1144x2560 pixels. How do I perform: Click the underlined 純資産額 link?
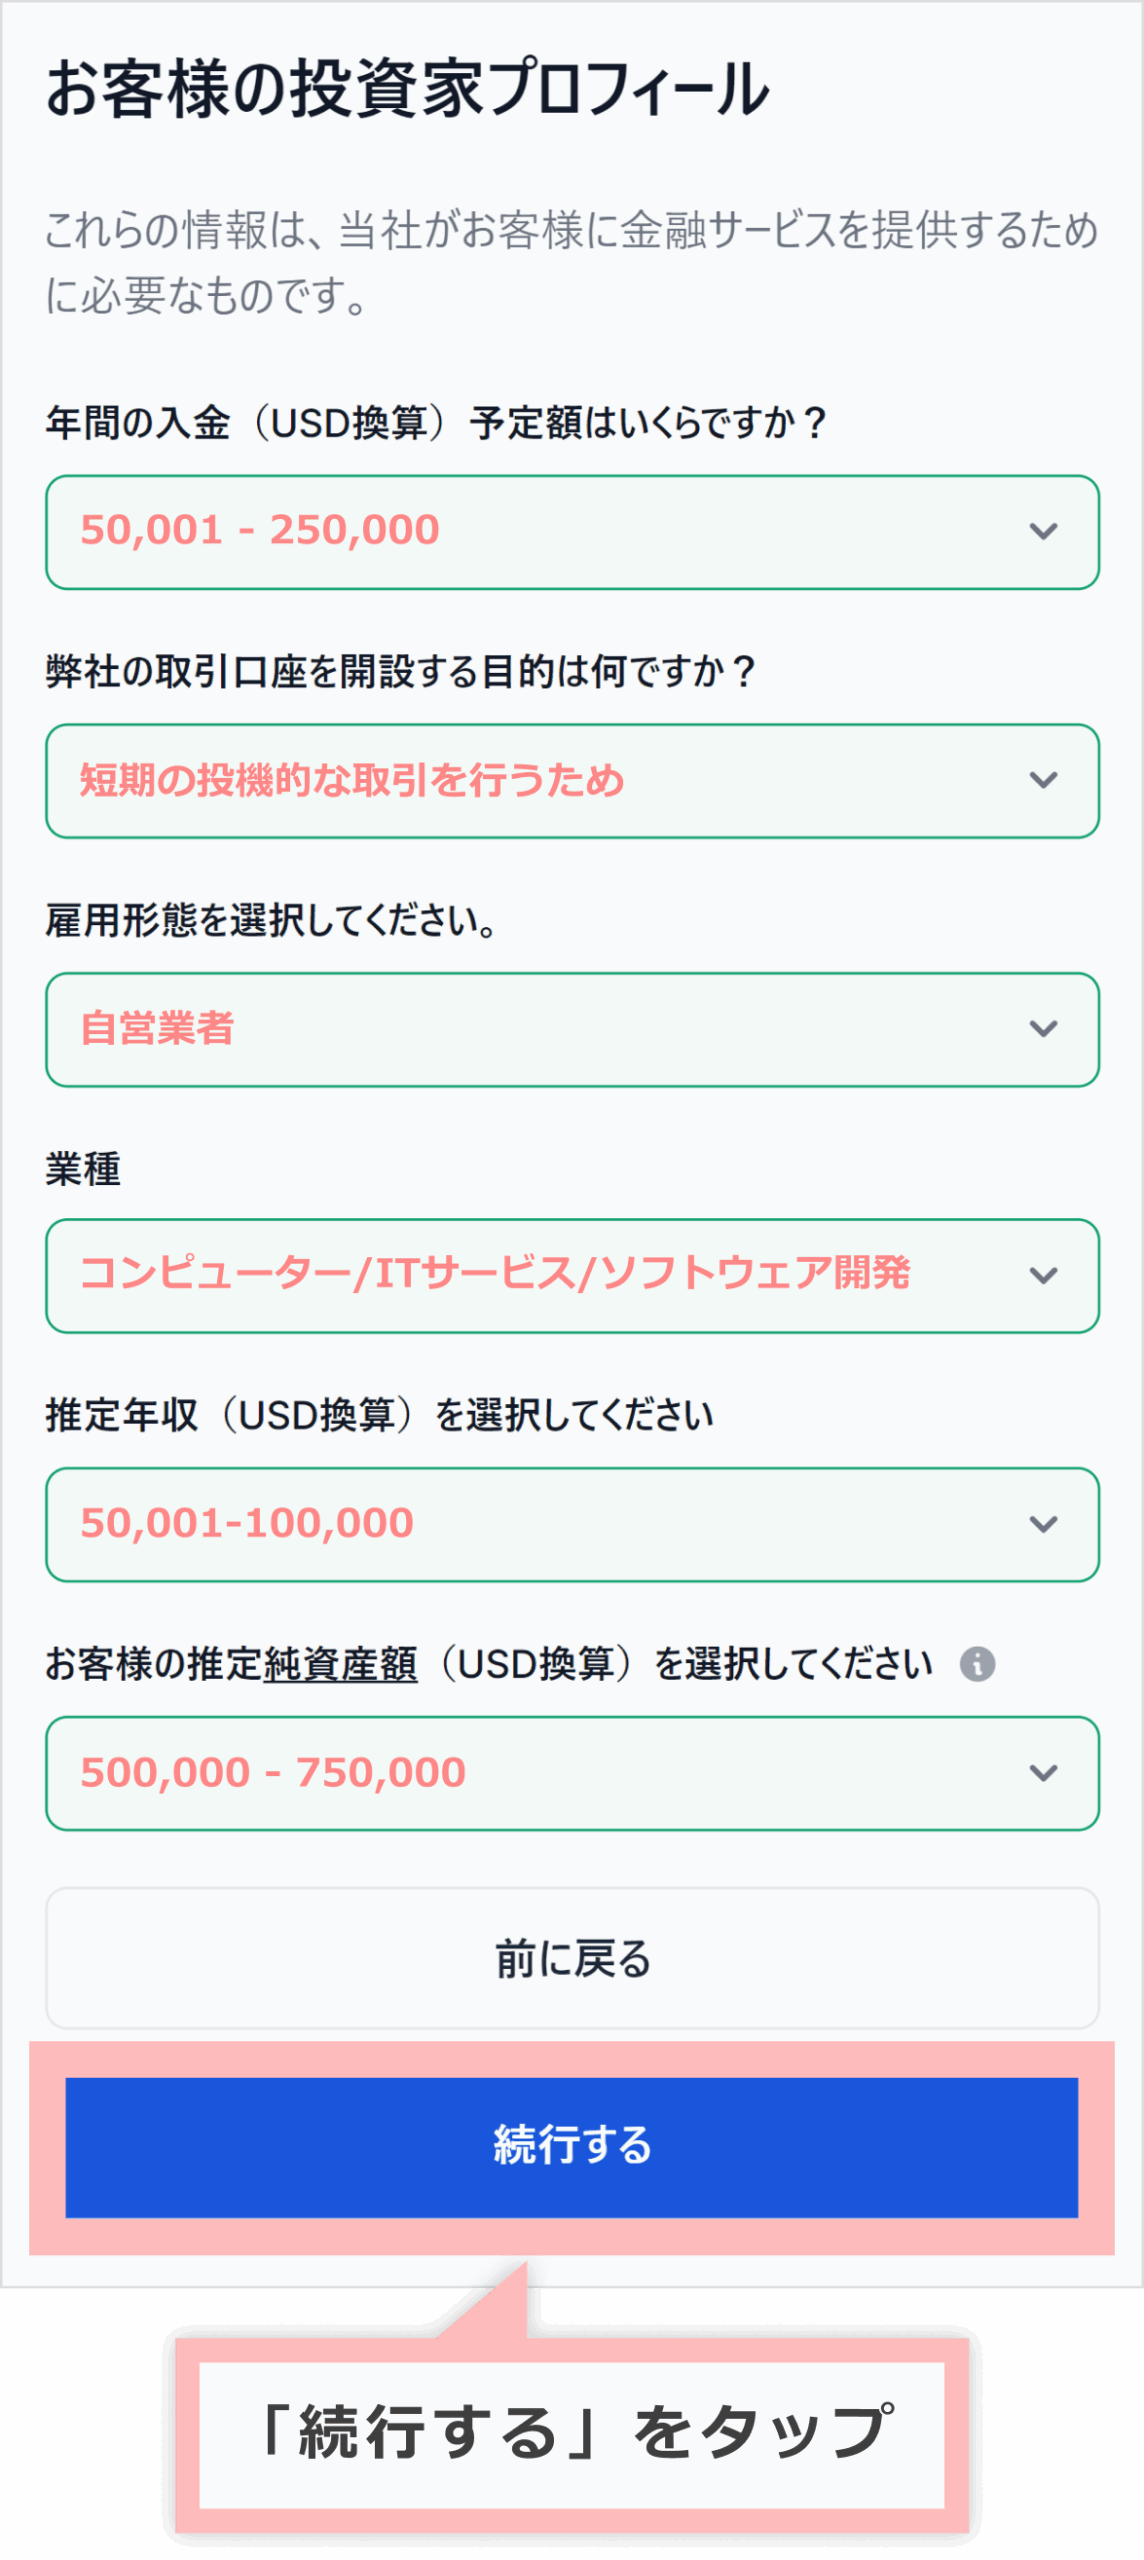[340, 1664]
